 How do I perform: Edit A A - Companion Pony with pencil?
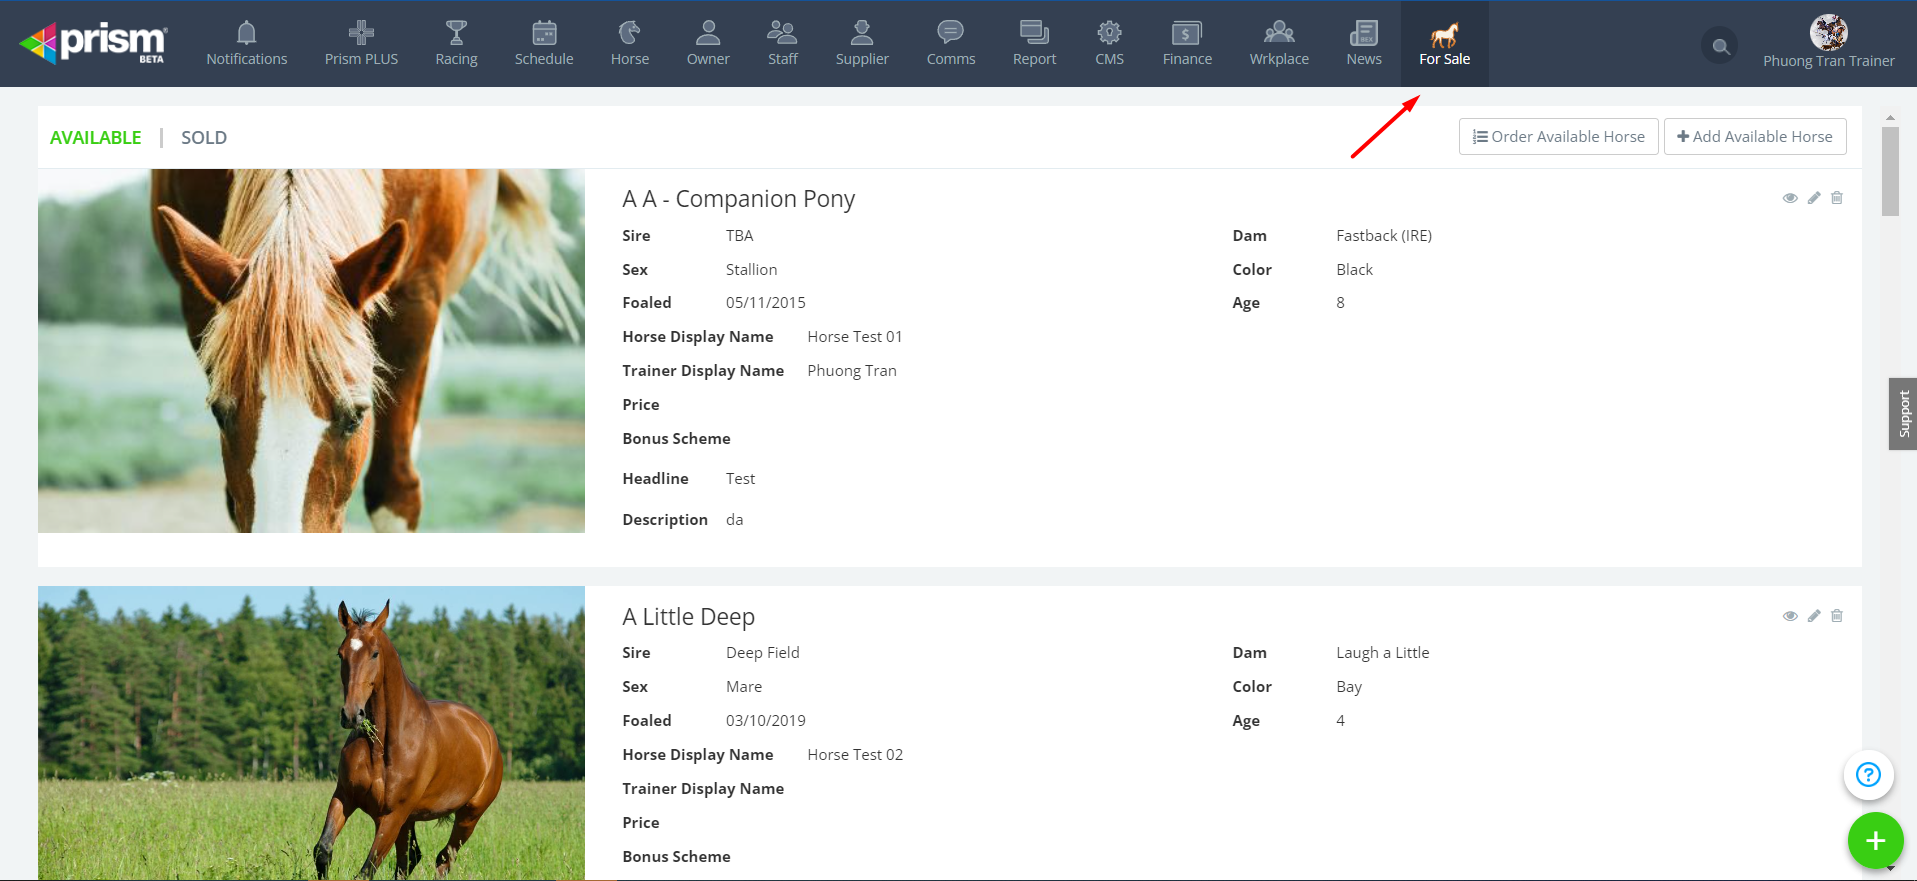pos(1814,198)
